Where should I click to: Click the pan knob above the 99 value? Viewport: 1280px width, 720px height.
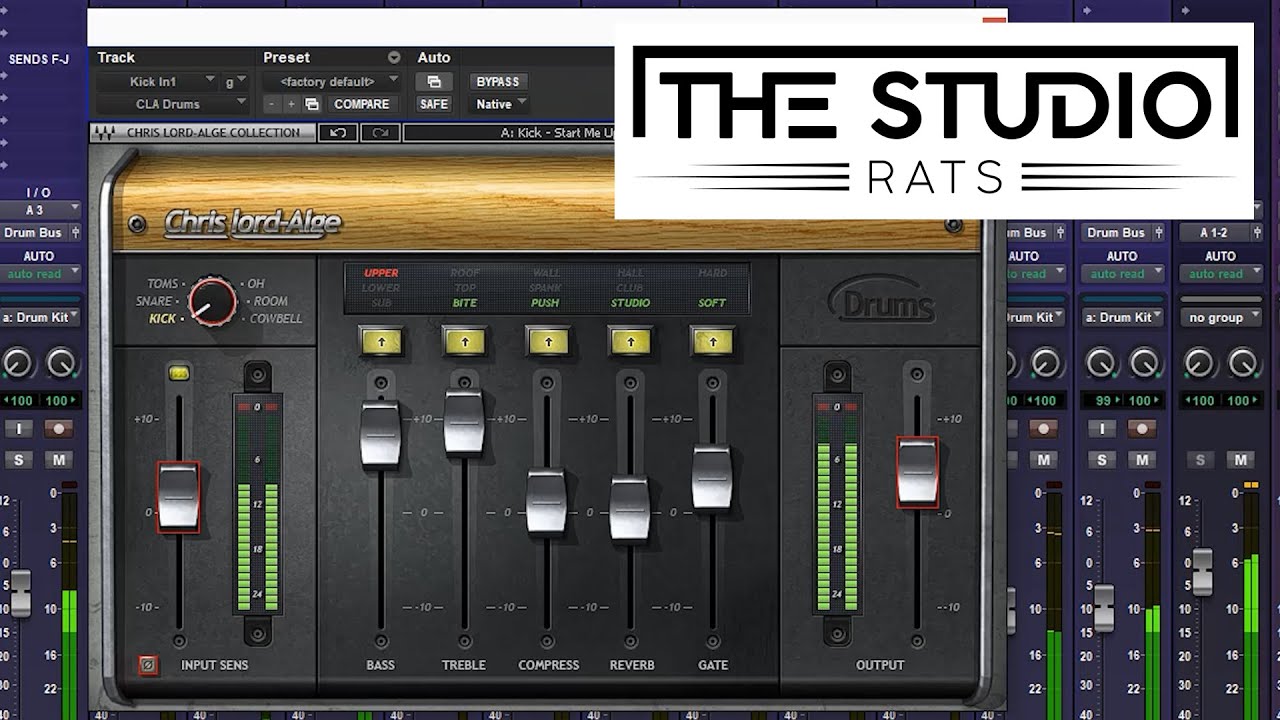(x=1100, y=363)
